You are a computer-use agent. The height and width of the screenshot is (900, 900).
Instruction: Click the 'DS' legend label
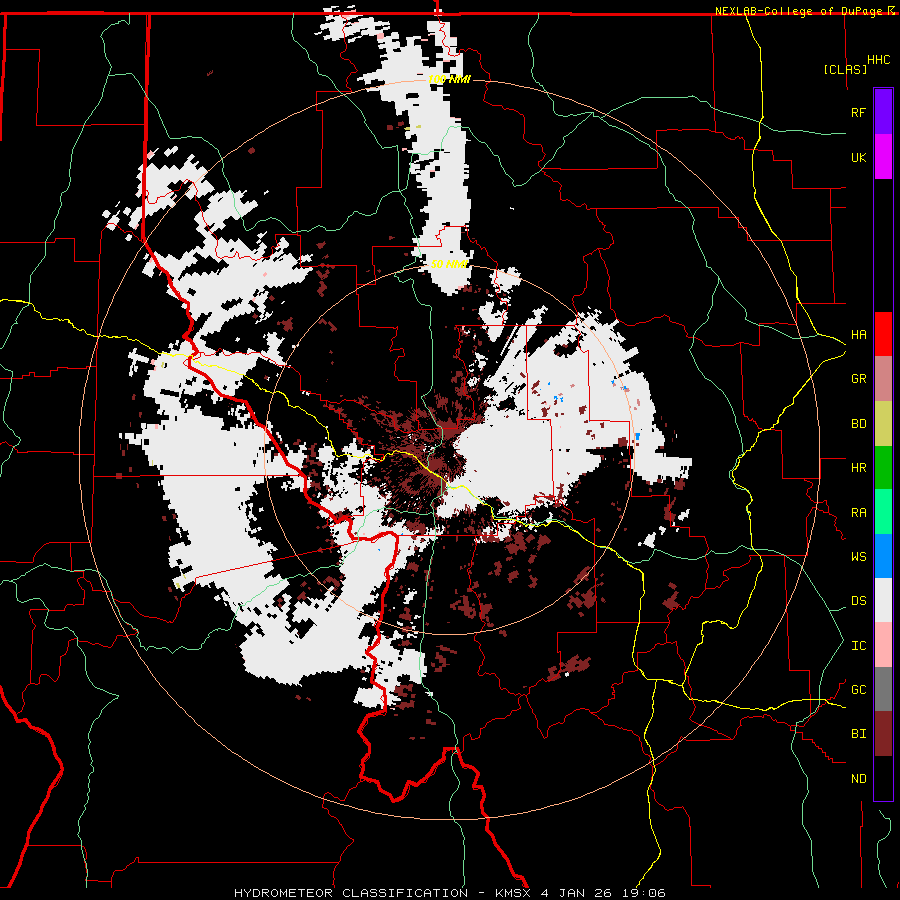pyautogui.click(x=858, y=601)
